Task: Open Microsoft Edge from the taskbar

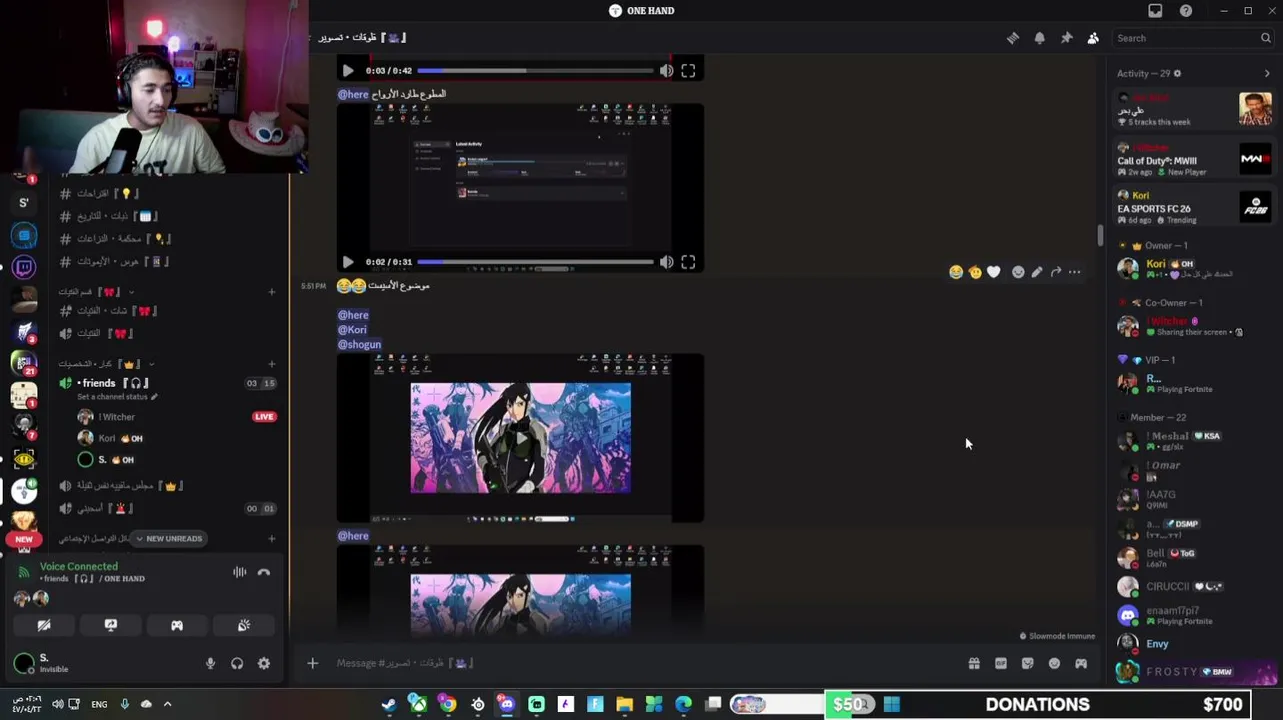Action: [684, 705]
